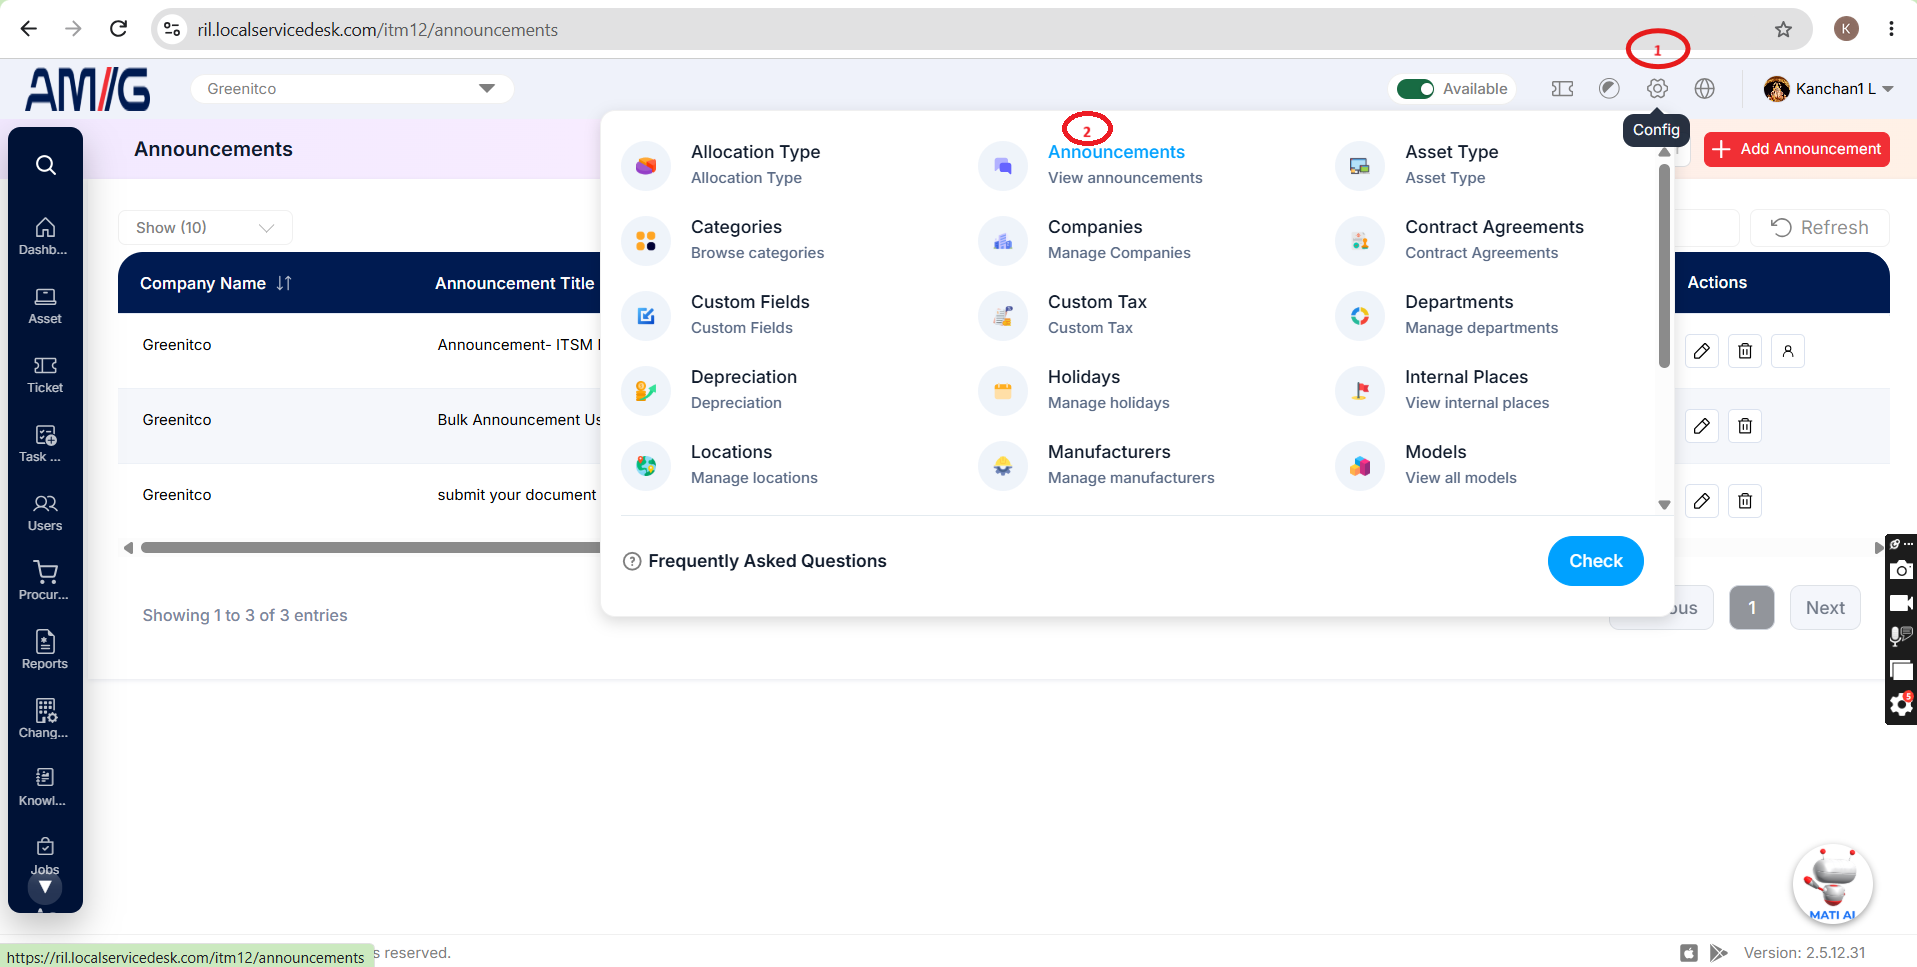Open Knowledge base in sidebar
This screenshot has height=967, width=1917.
pyautogui.click(x=45, y=787)
